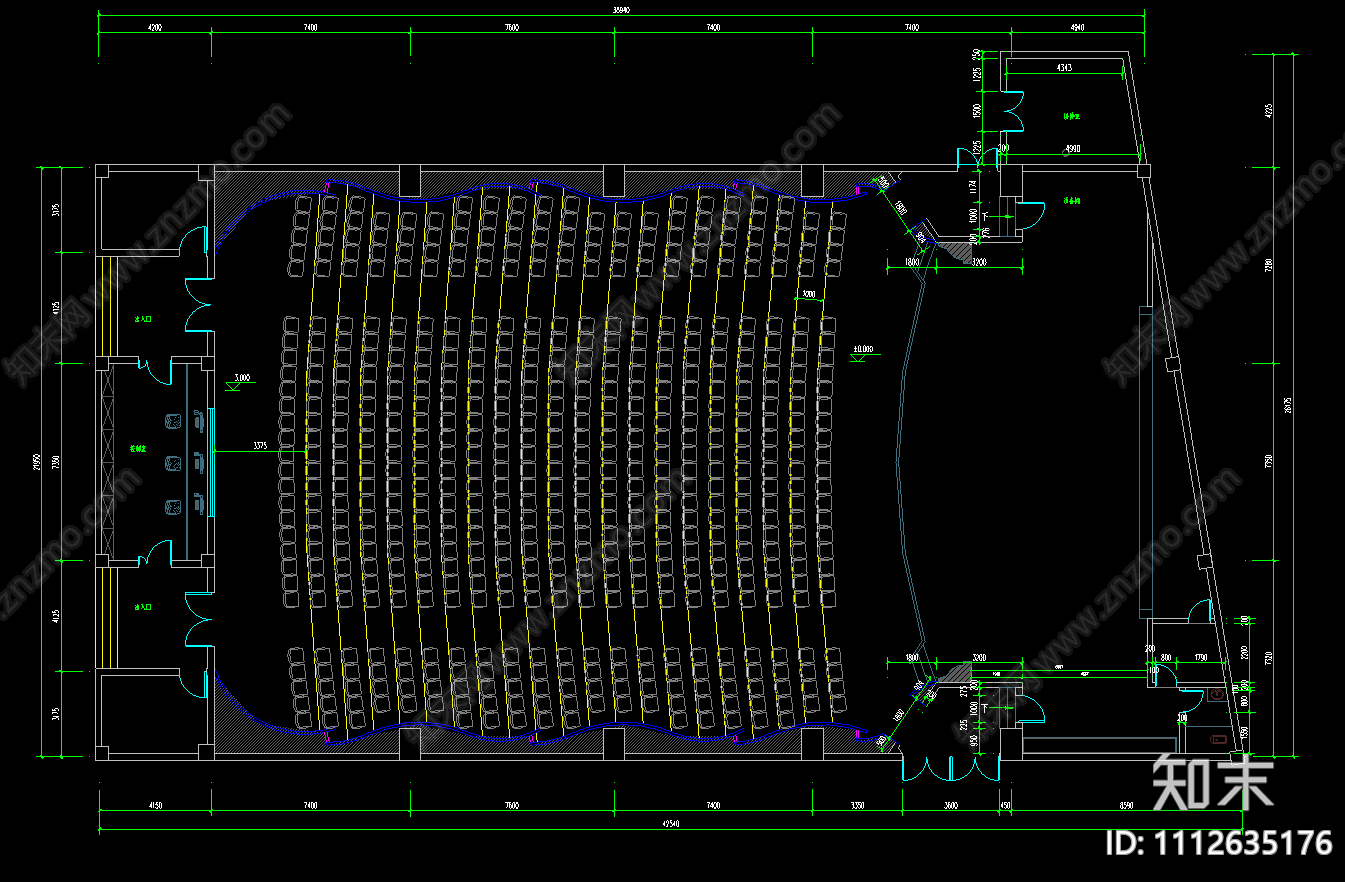This screenshot has height=882, width=1345.
Task: Click the 3.000 elevation label
Action: [241, 377]
